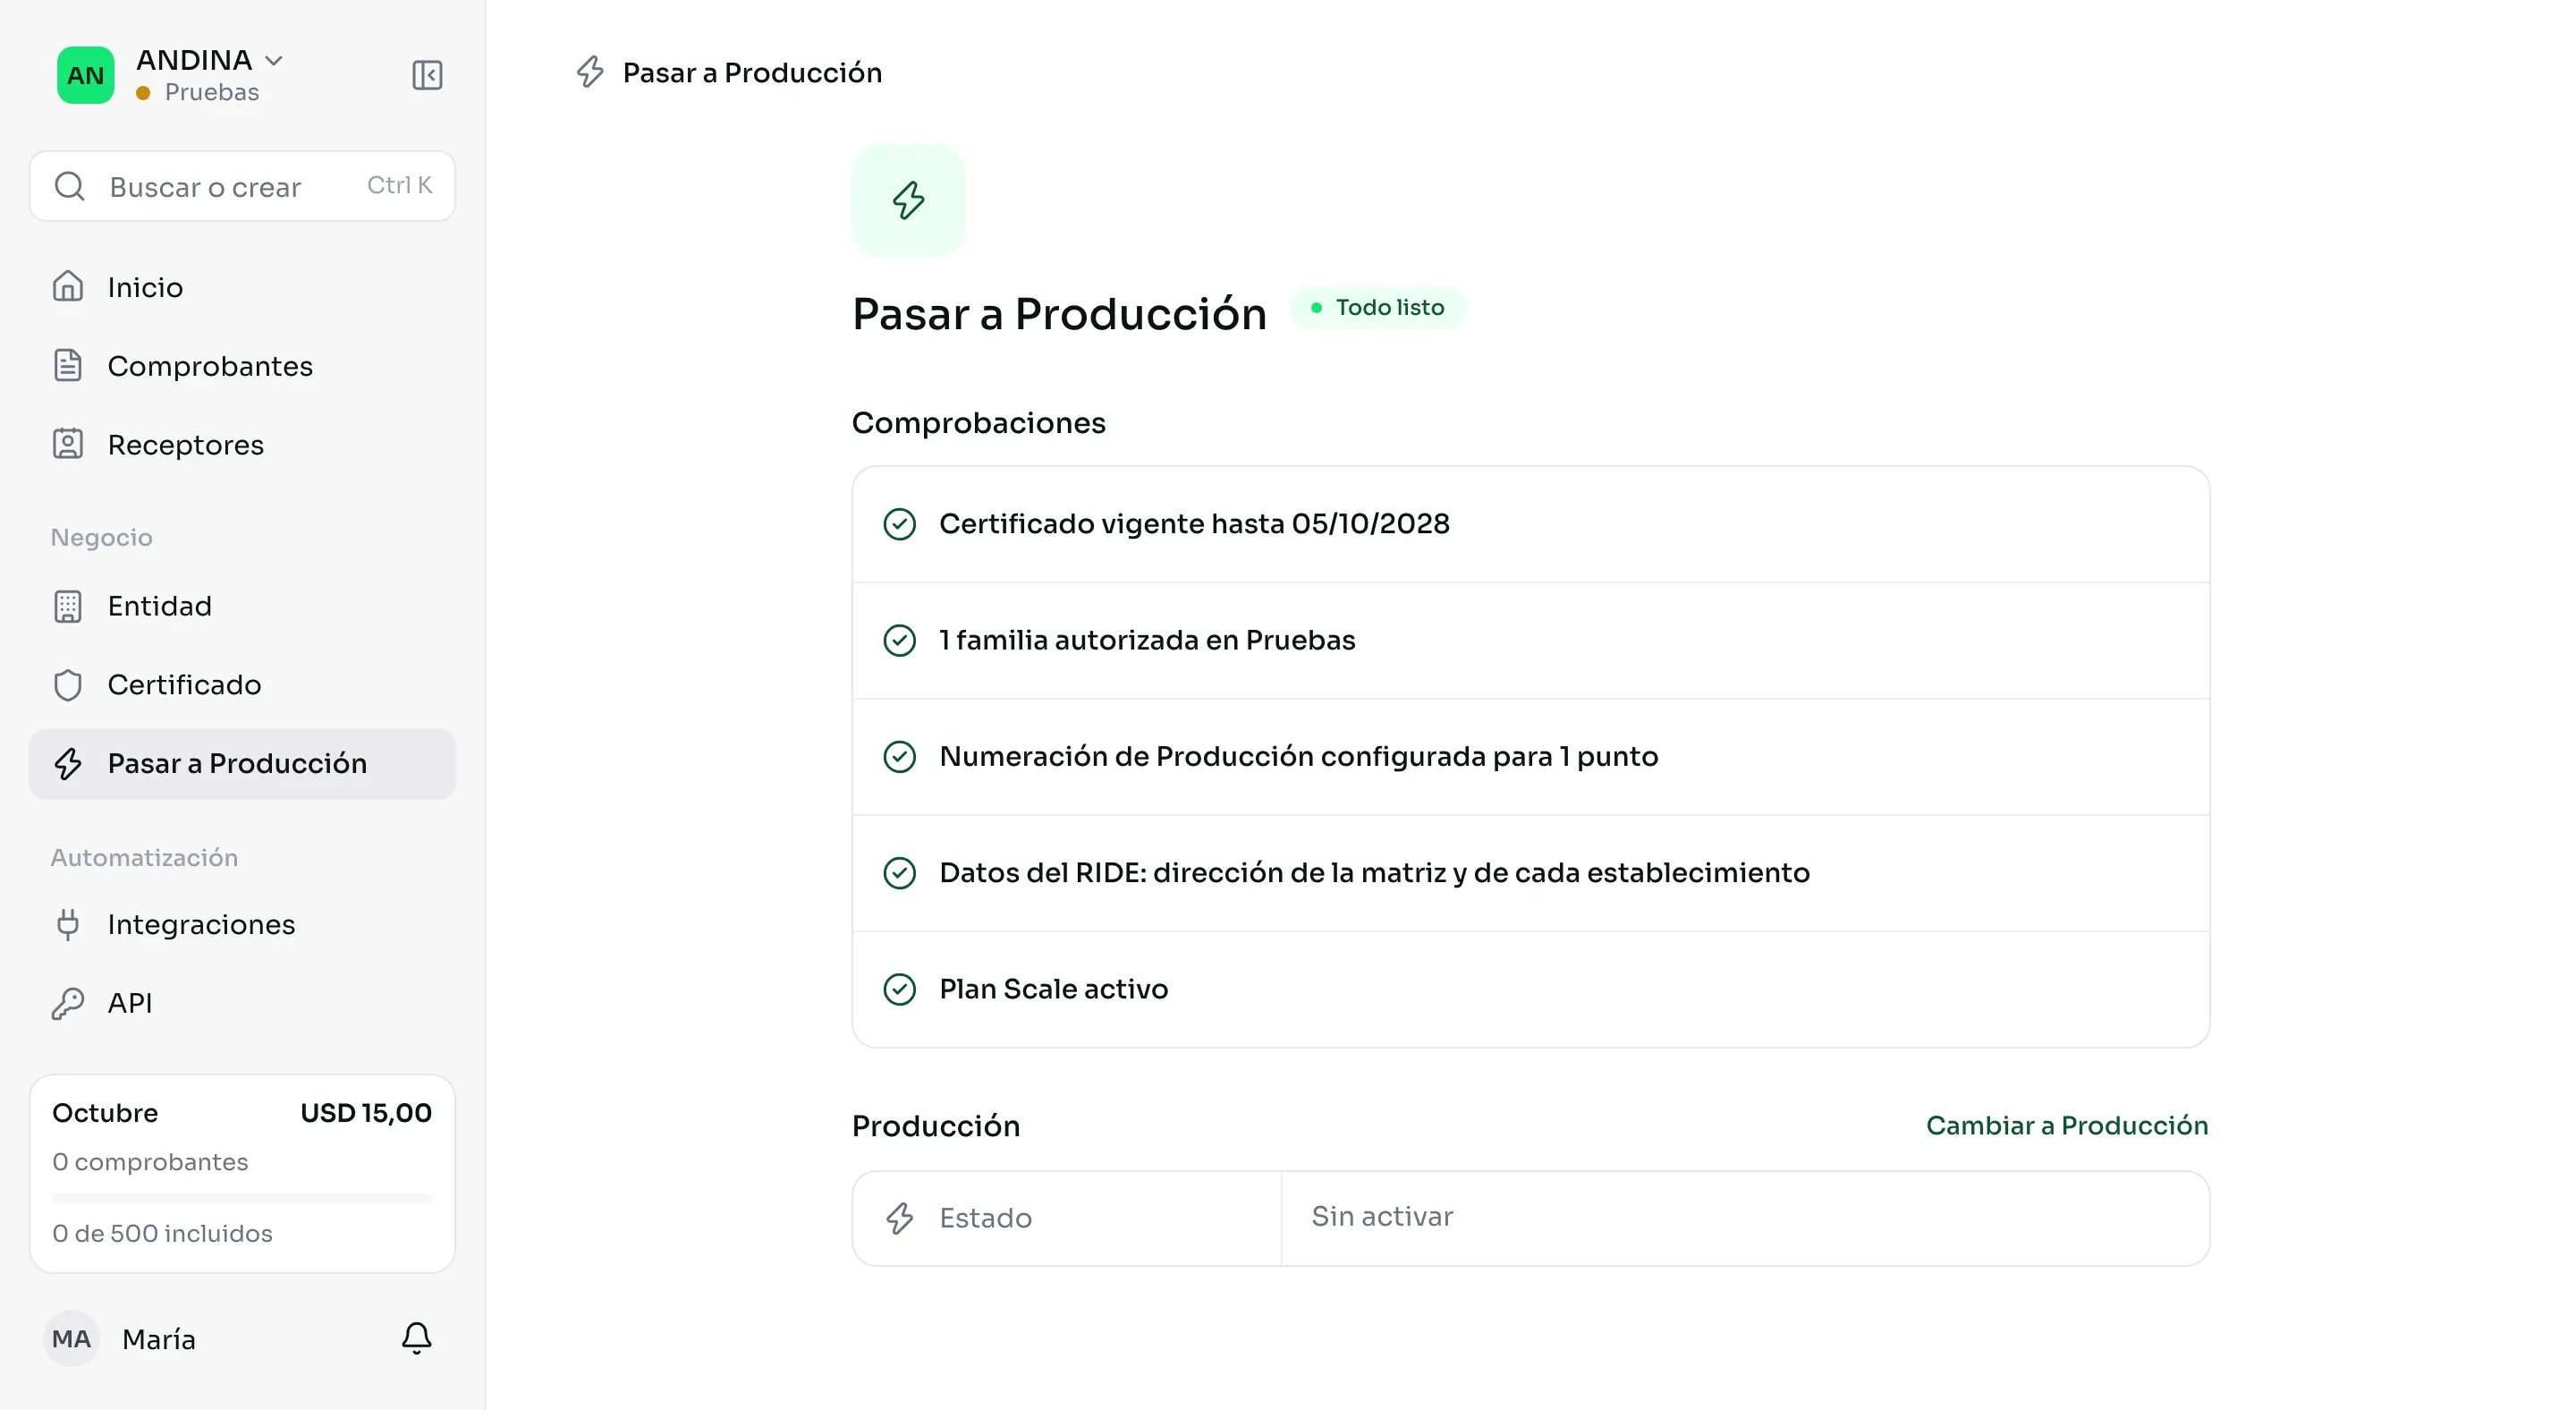The height and width of the screenshot is (1410, 2576).
Task: Click the Cambiar a Producción link
Action: [2067, 1126]
